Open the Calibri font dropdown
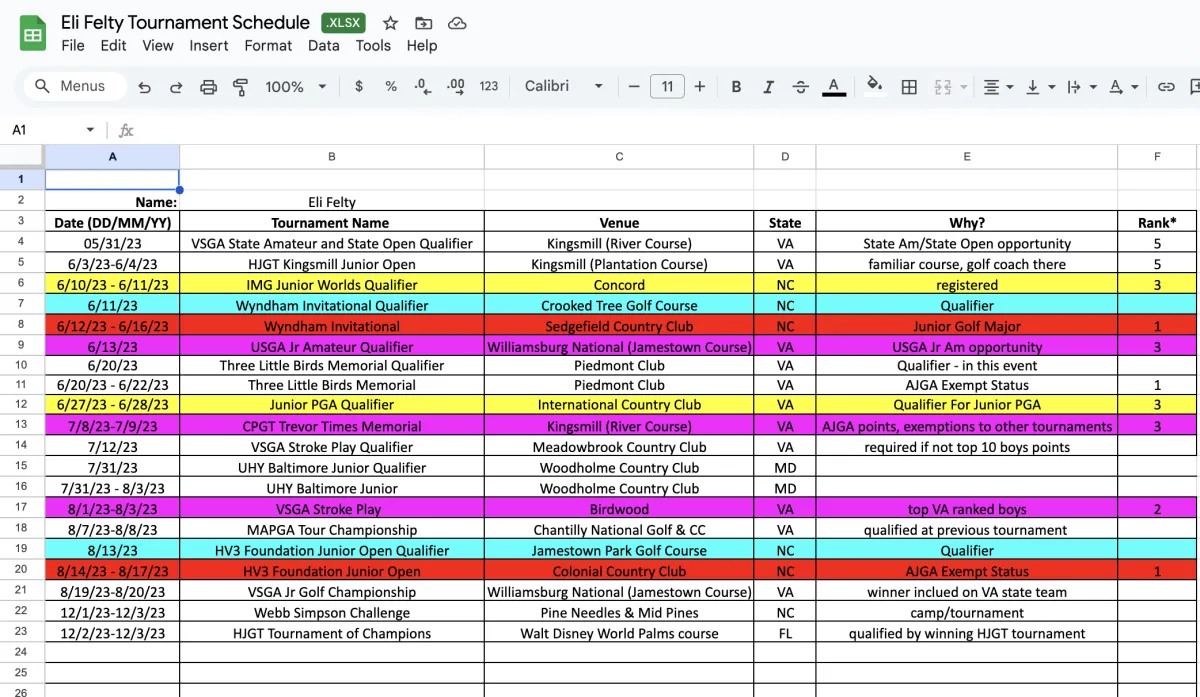This screenshot has width=1200, height=697. 564,87
